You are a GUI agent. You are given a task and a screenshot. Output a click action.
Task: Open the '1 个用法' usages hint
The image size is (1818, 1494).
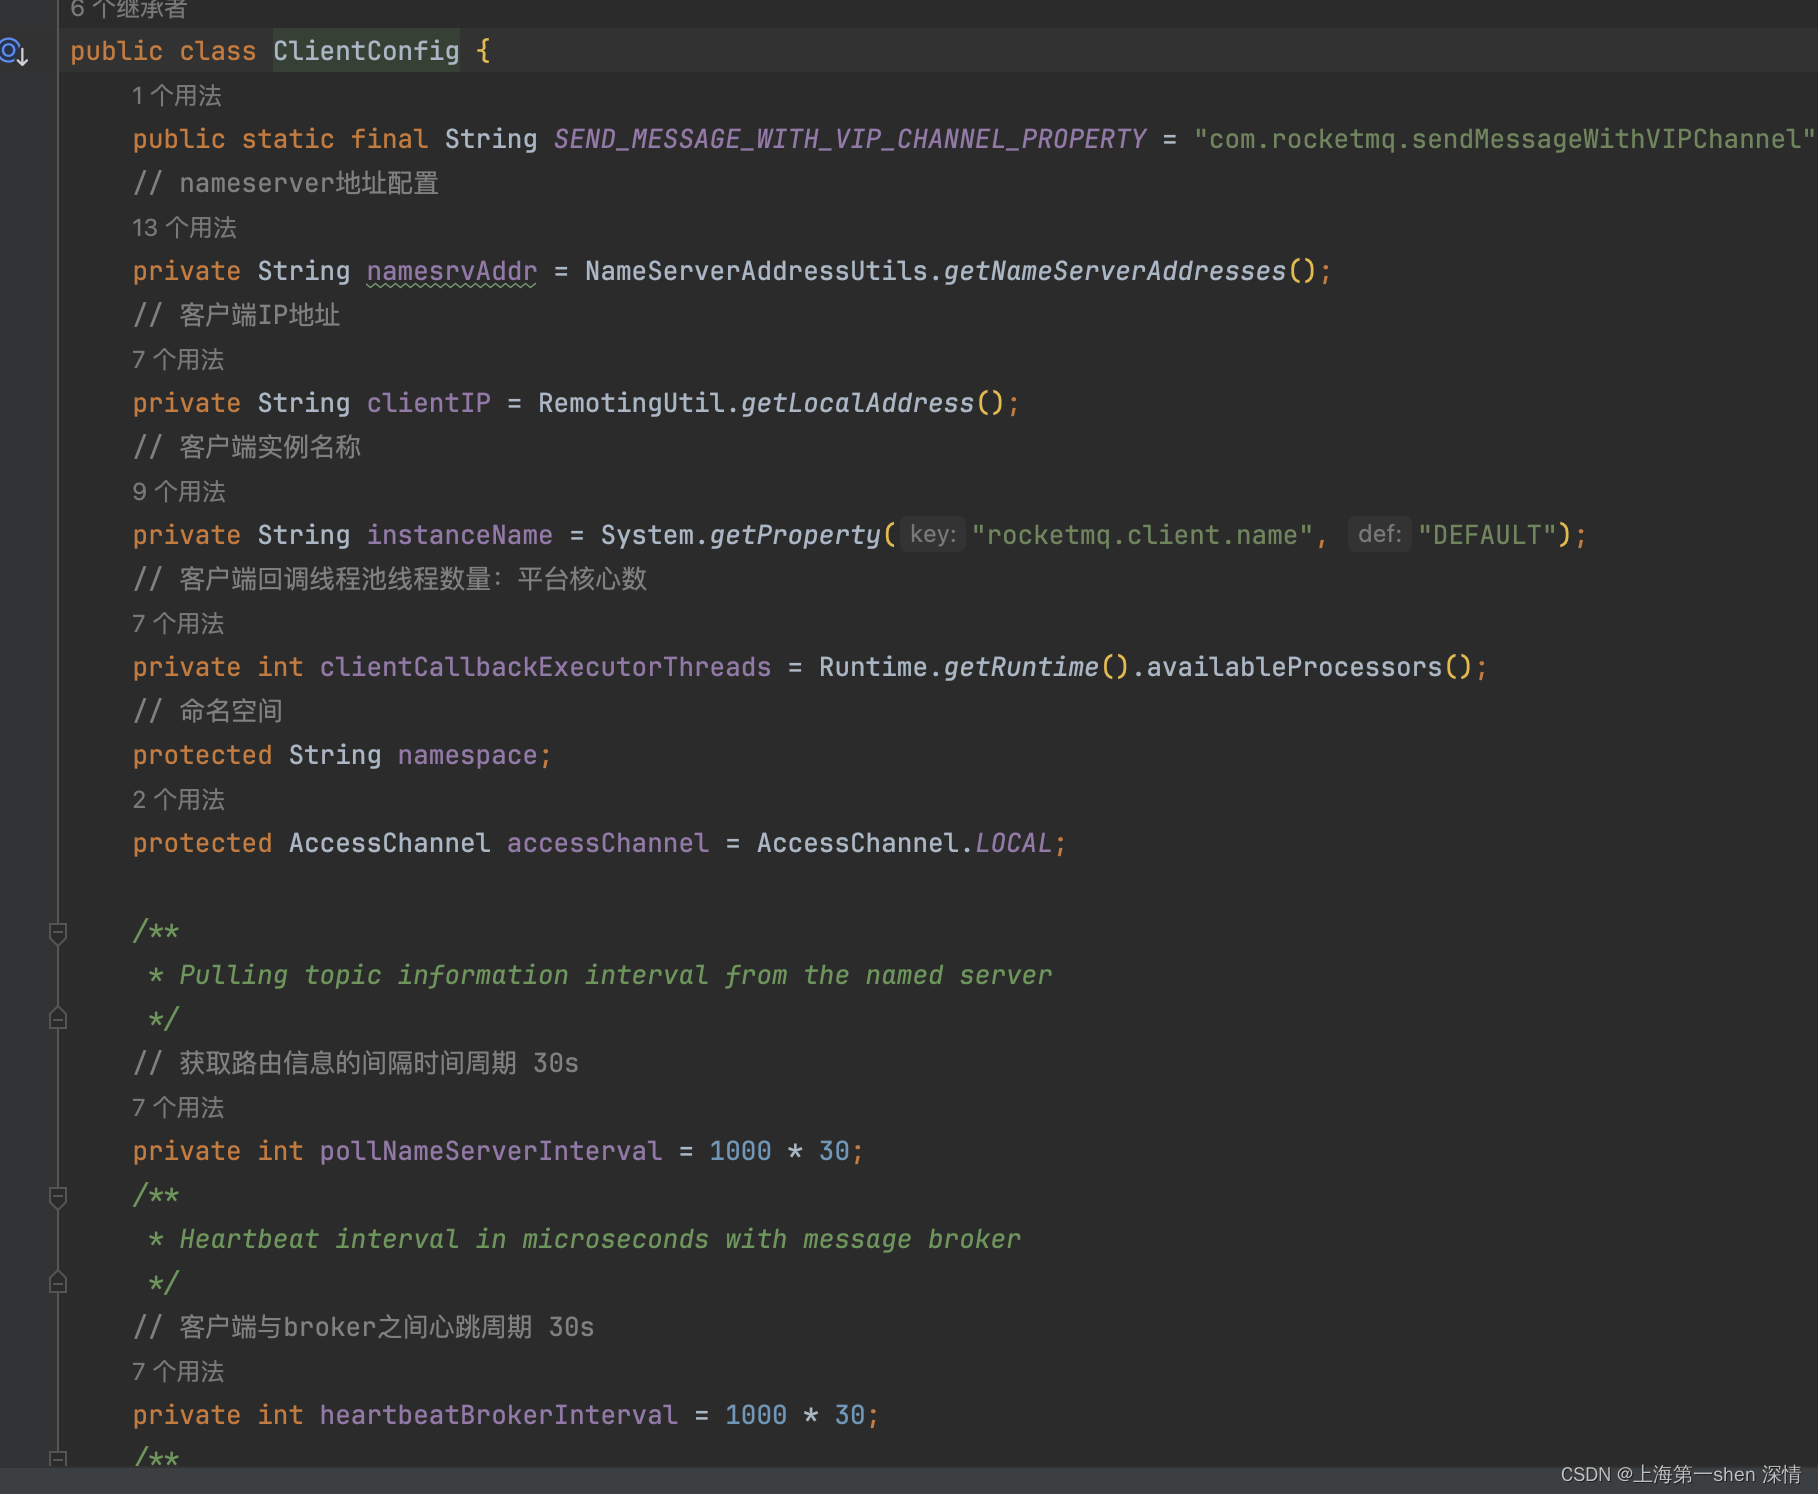[177, 96]
